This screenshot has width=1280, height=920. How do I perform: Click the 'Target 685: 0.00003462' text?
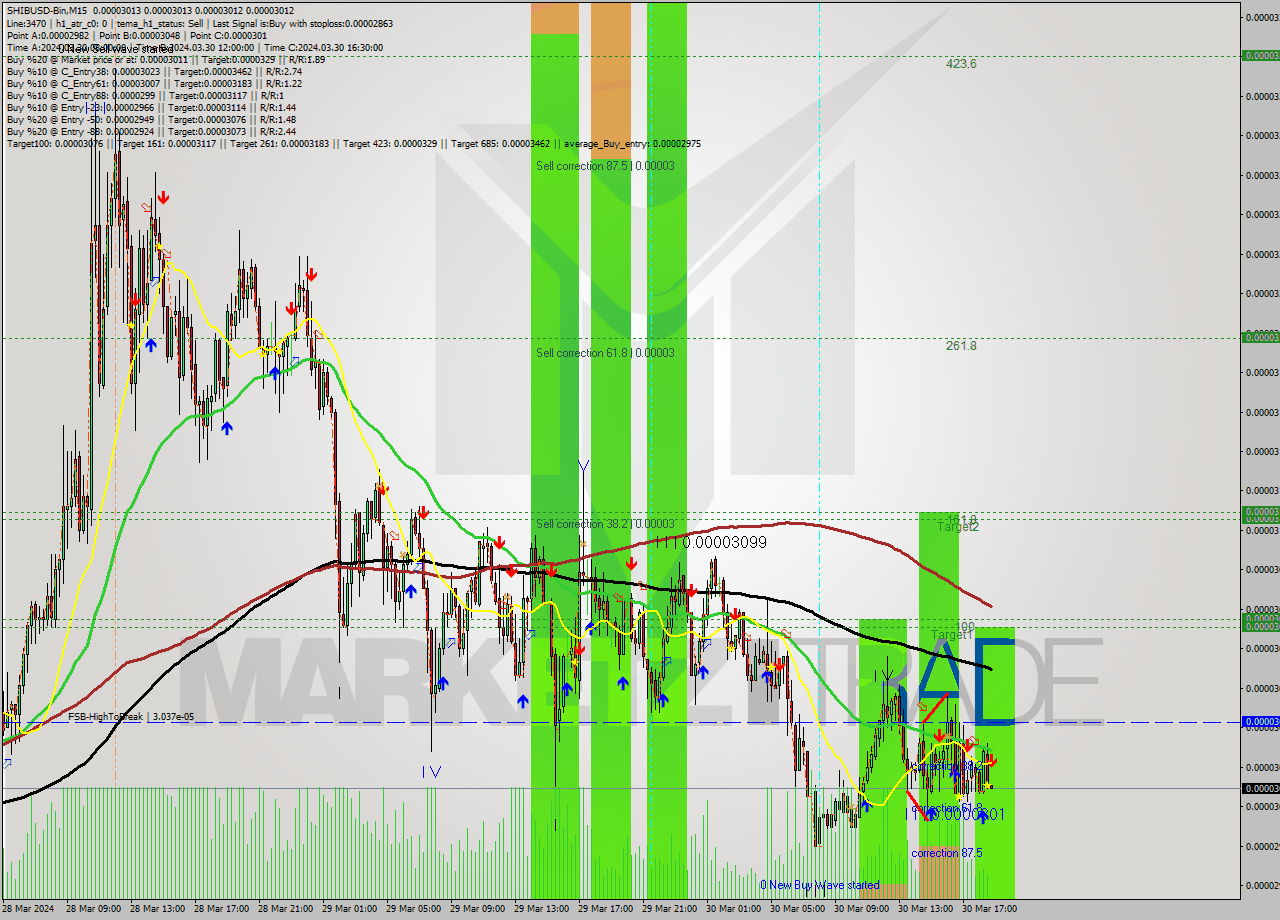point(500,143)
